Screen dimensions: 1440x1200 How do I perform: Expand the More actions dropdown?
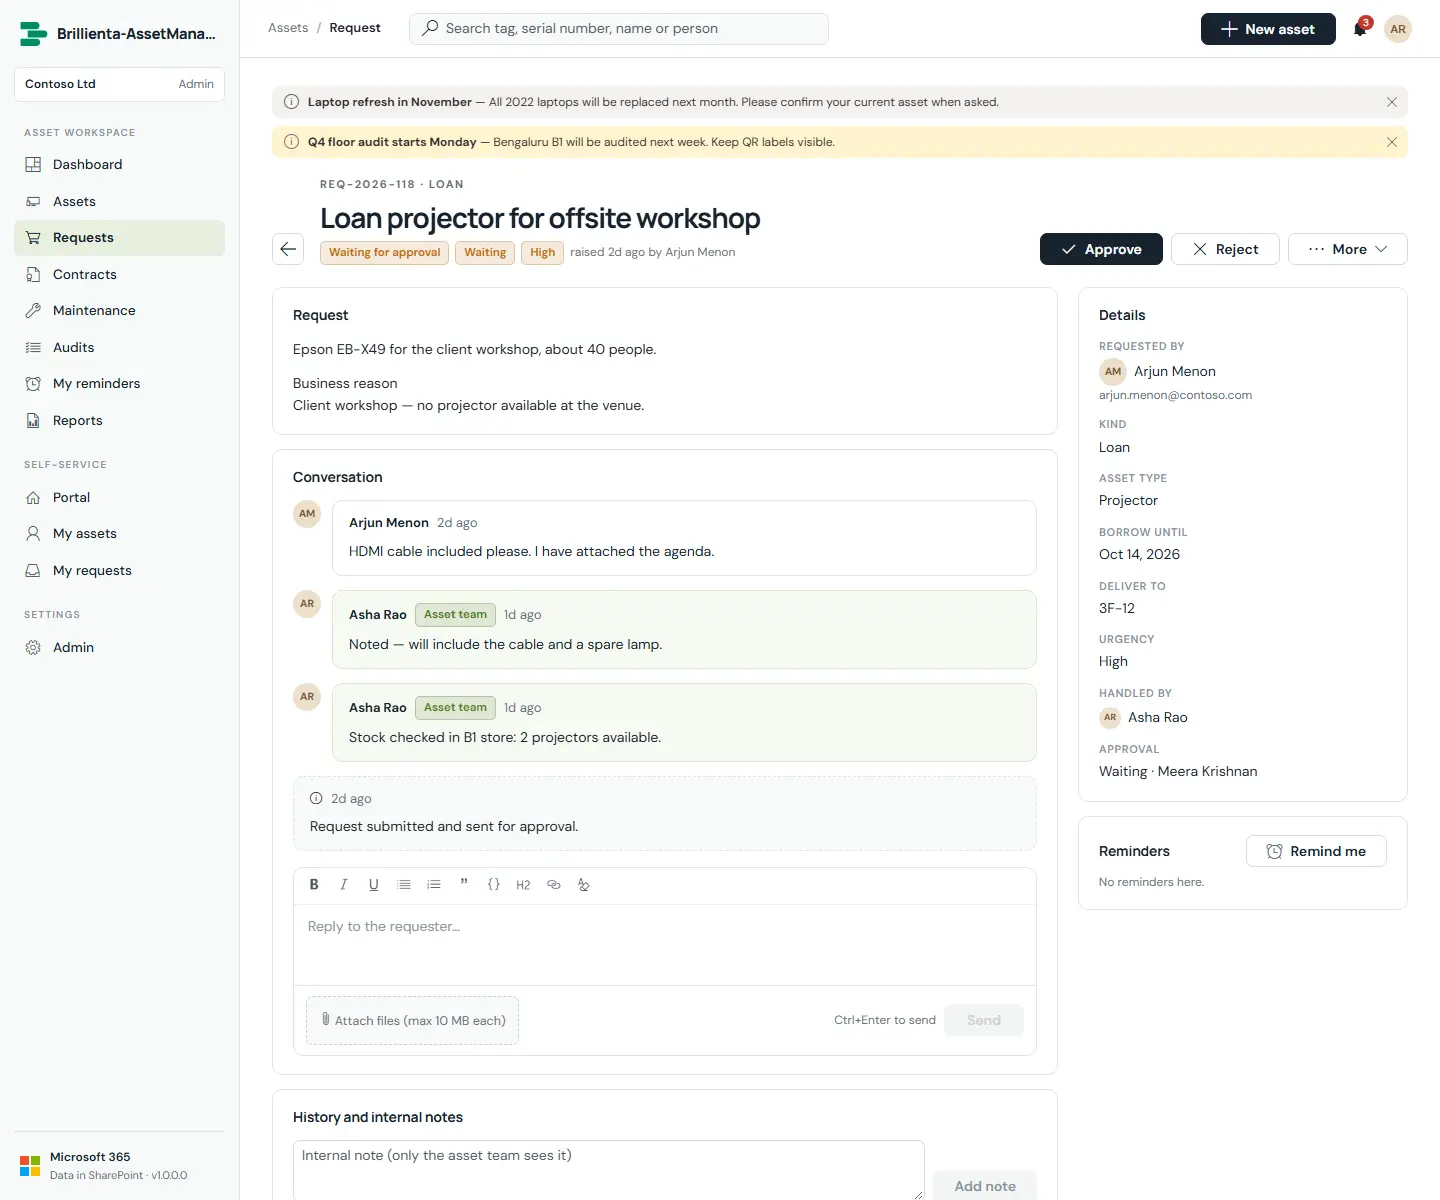click(x=1348, y=249)
